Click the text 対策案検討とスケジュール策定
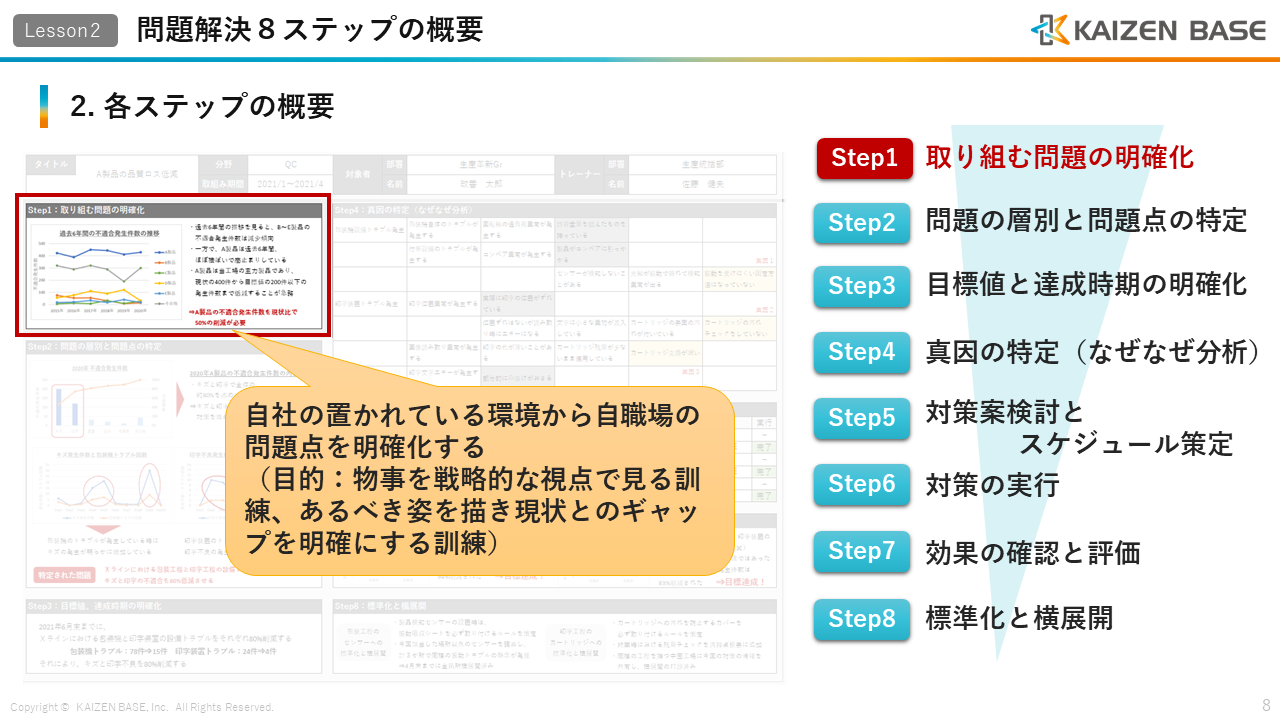 (1080, 427)
